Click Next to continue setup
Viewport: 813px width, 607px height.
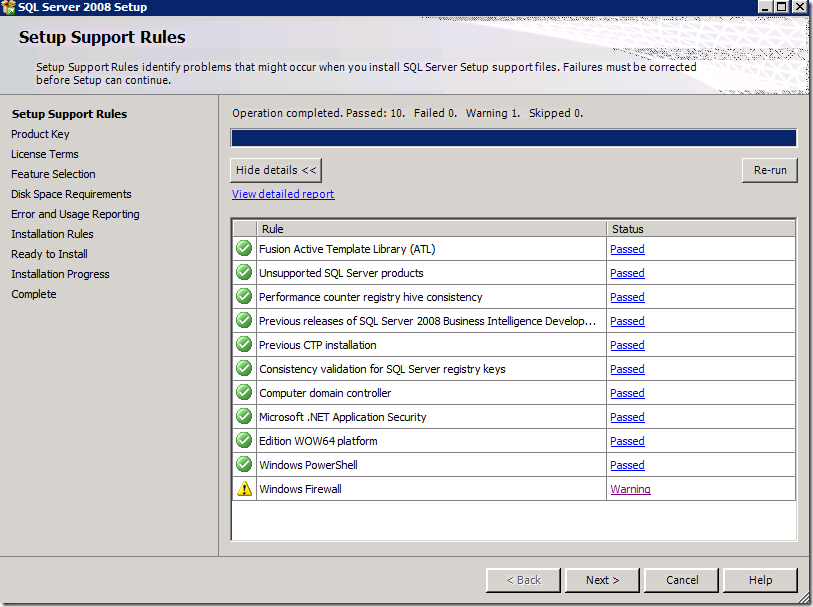tap(602, 580)
